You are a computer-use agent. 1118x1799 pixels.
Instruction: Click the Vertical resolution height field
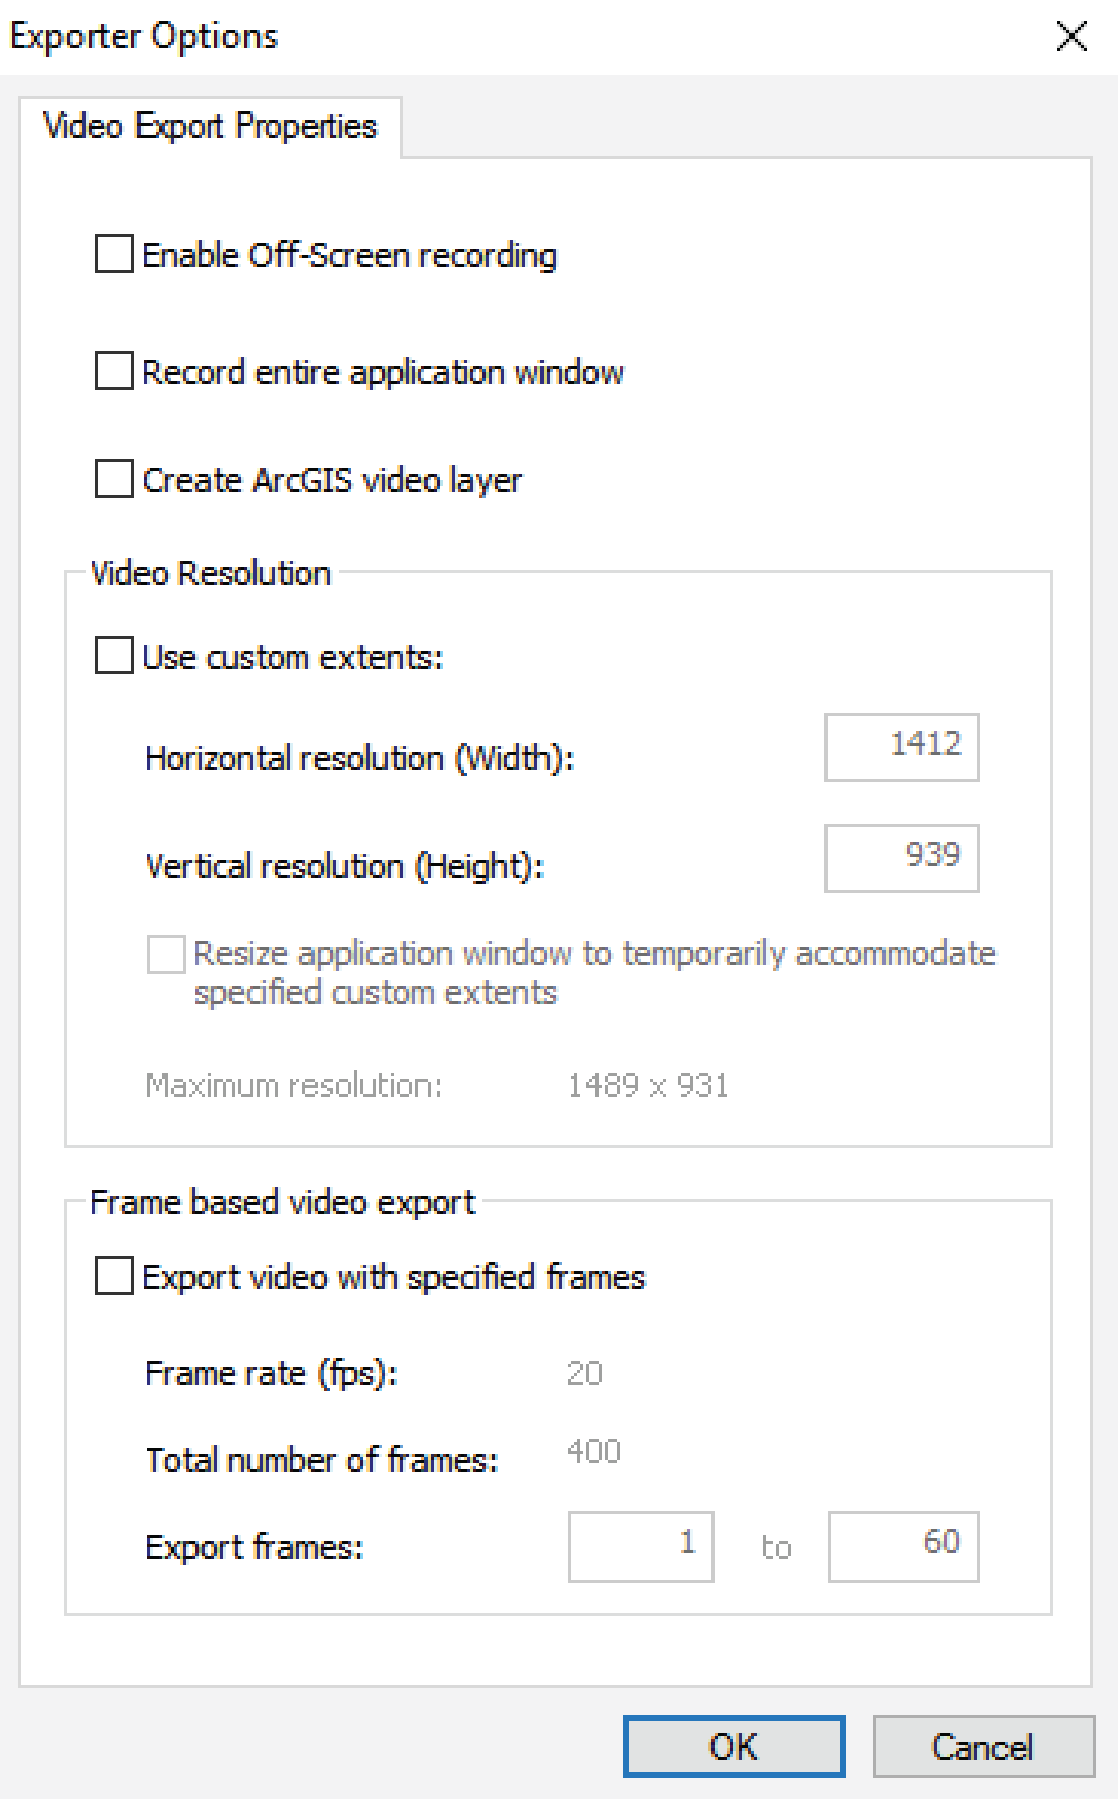coord(901,858)
